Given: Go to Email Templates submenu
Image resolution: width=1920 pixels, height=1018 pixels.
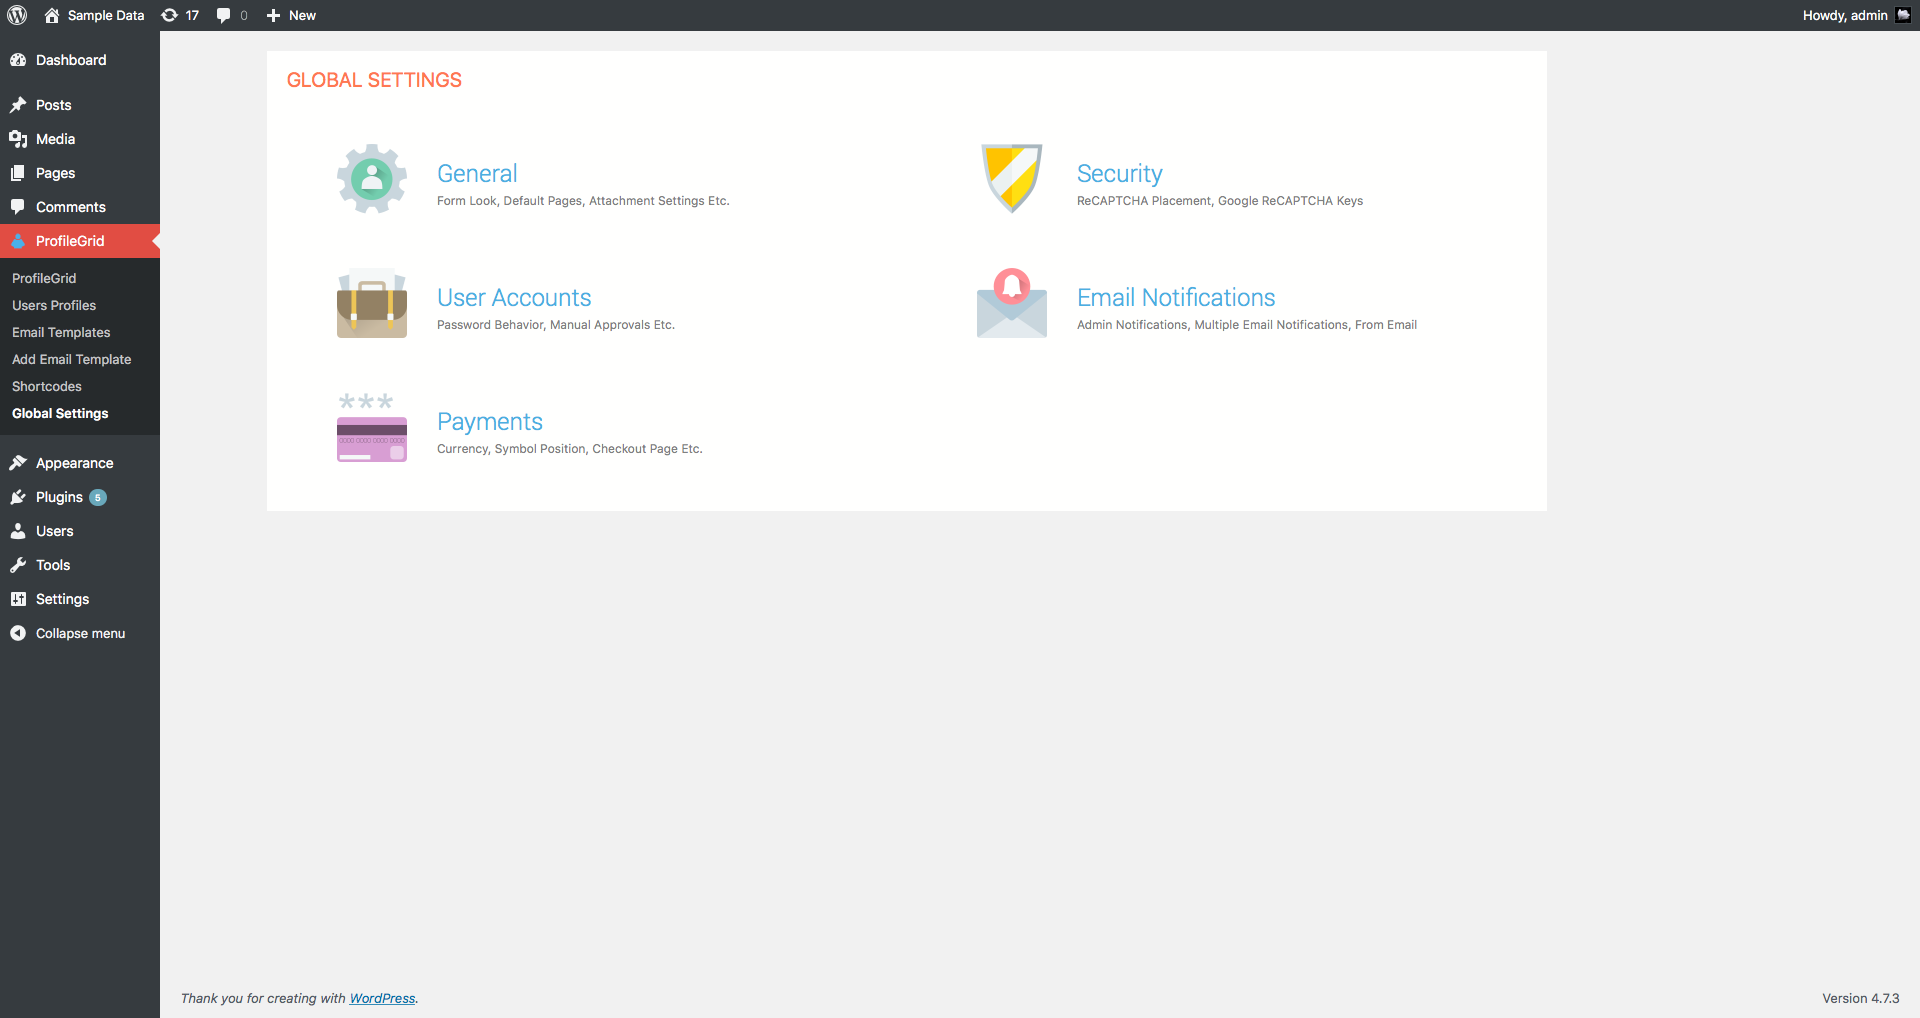Looking at the screenshot, I should (61, 332).
